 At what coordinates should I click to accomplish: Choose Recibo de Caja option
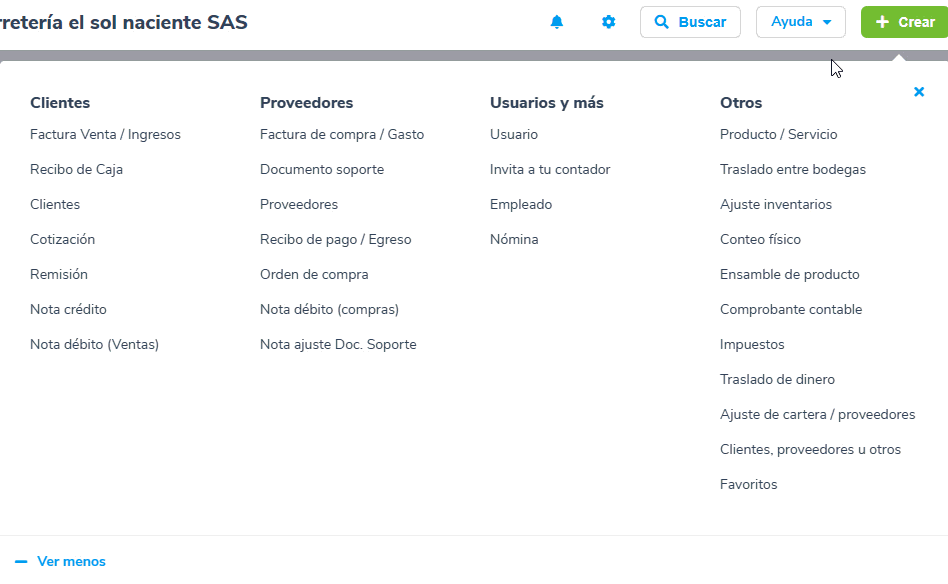76,169
